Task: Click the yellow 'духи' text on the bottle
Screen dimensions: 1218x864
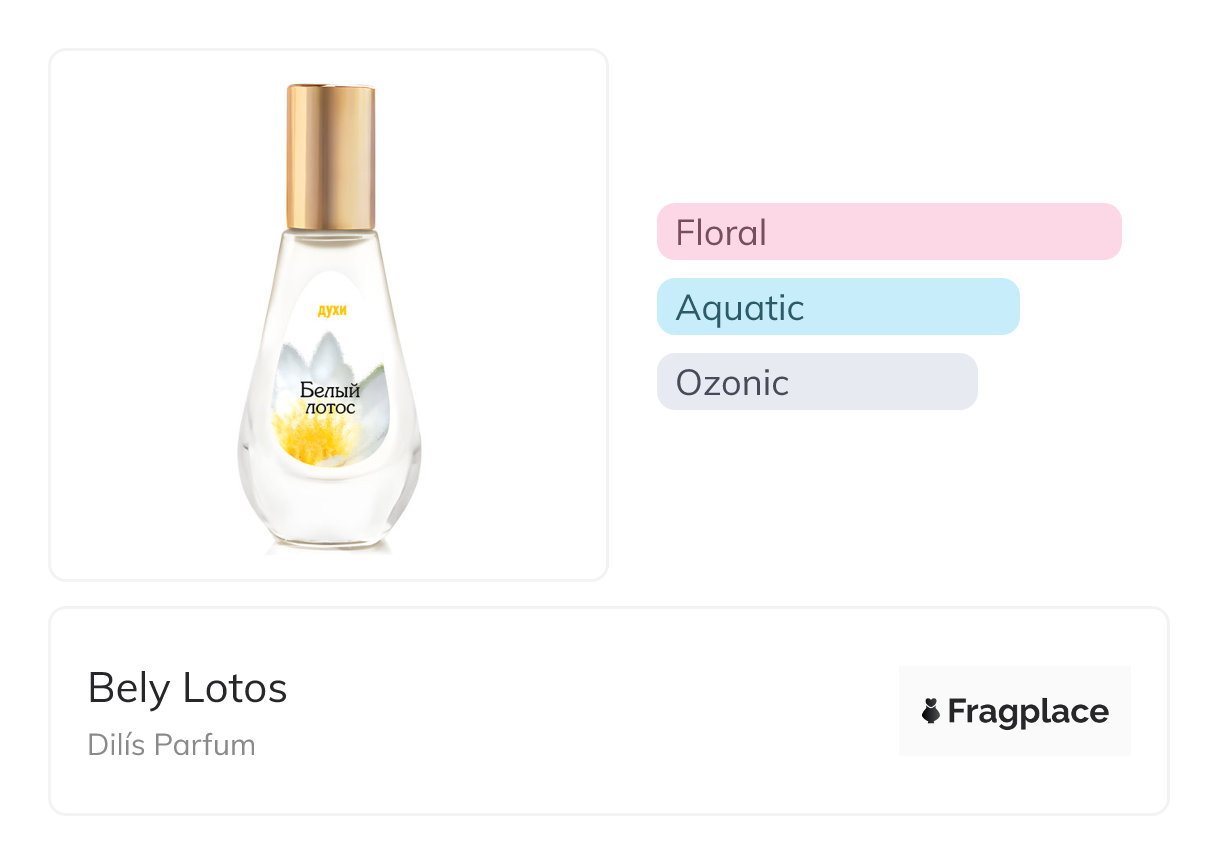Action: pyautogui.click(x=331, y=311)
